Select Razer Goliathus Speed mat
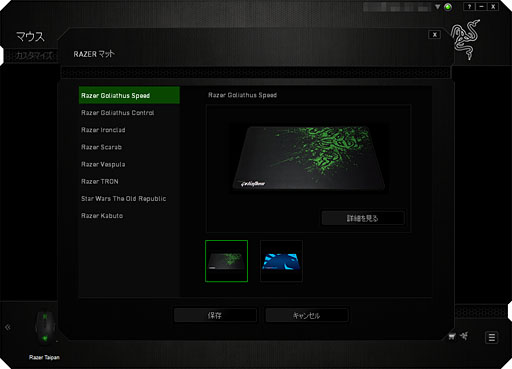The width and height of the screenshot is (512, 369). click(x=129, y=95)
